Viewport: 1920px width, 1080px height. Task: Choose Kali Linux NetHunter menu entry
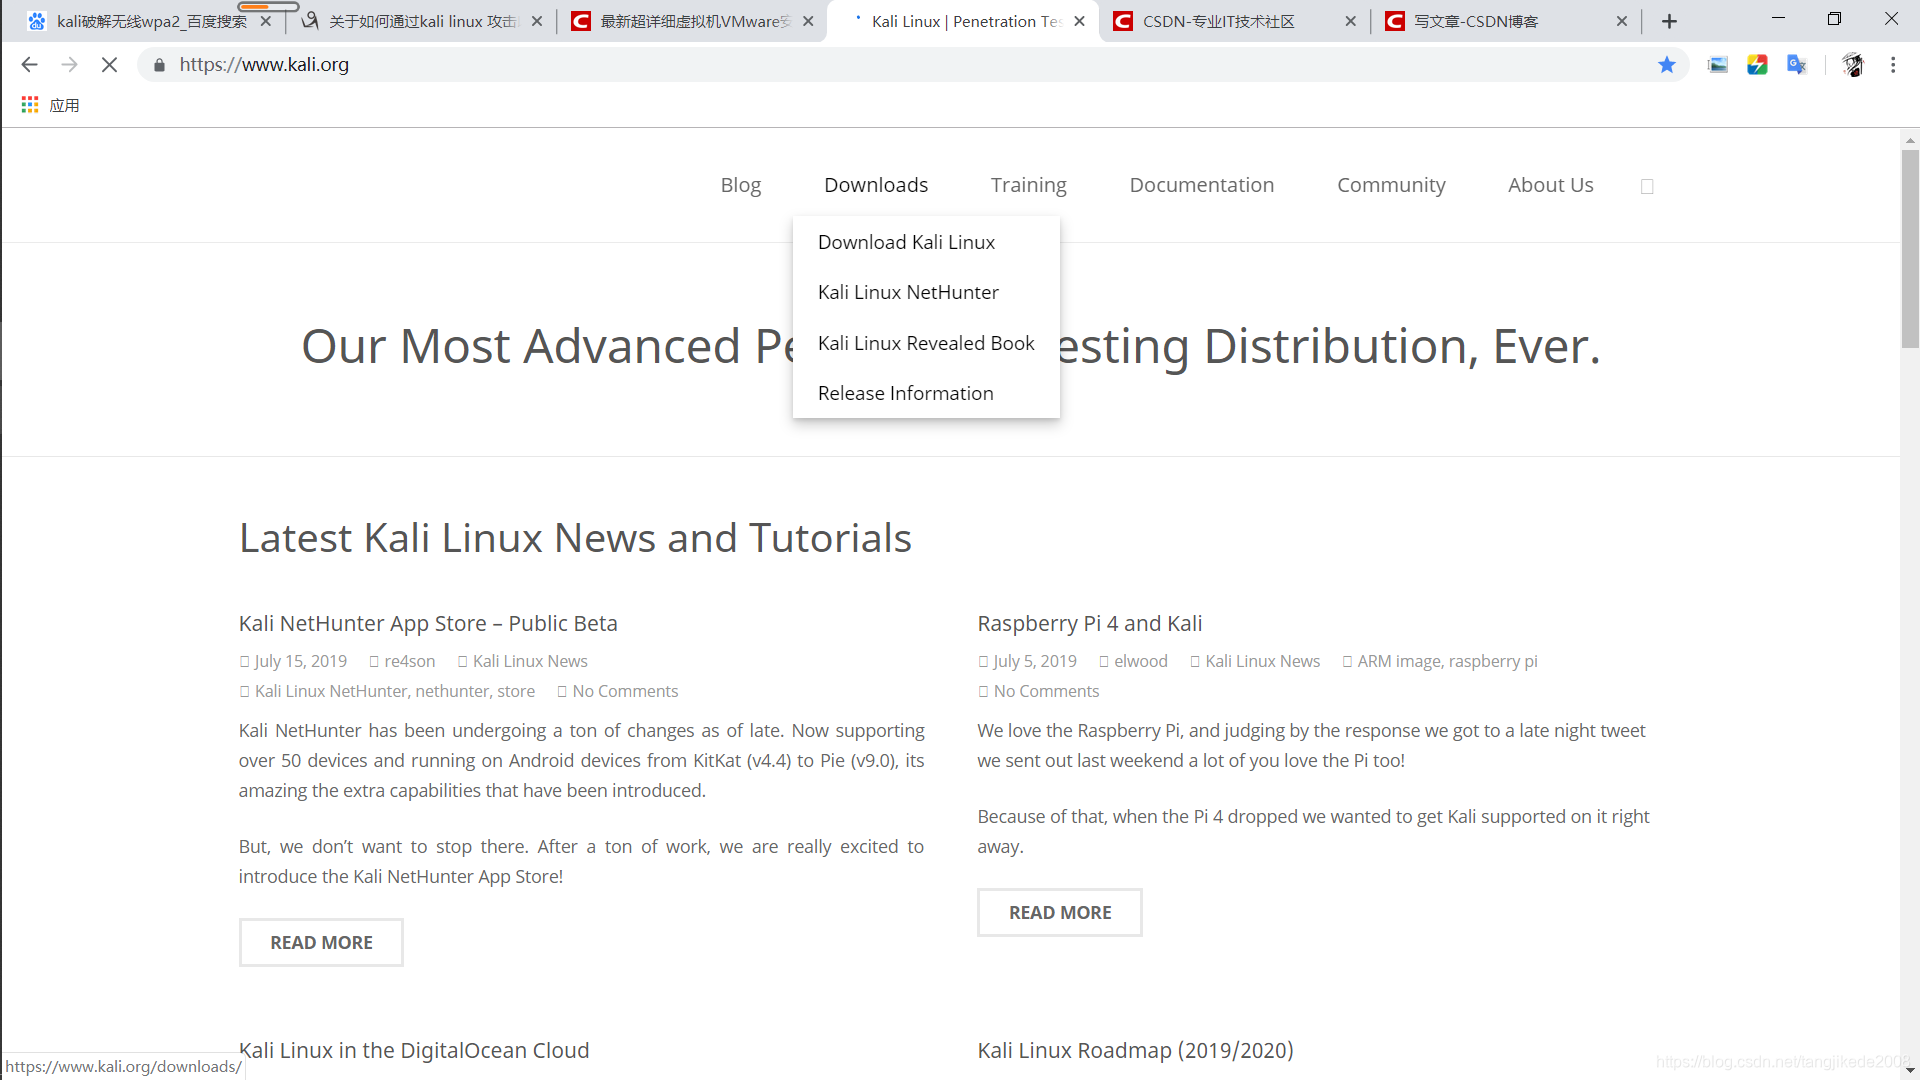pos(926,292)
